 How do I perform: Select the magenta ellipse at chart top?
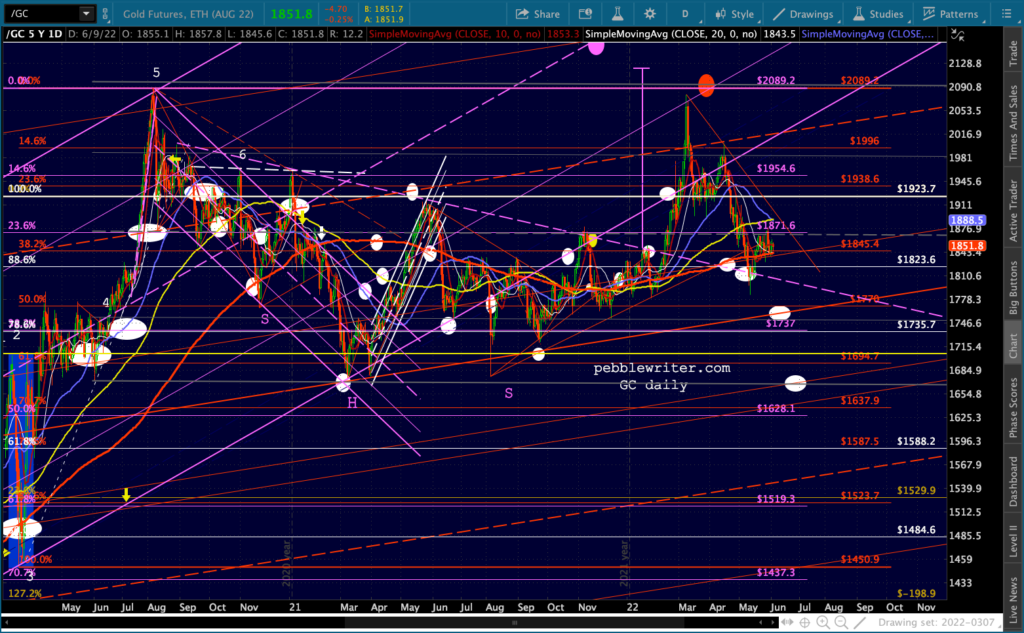point(596,47)
